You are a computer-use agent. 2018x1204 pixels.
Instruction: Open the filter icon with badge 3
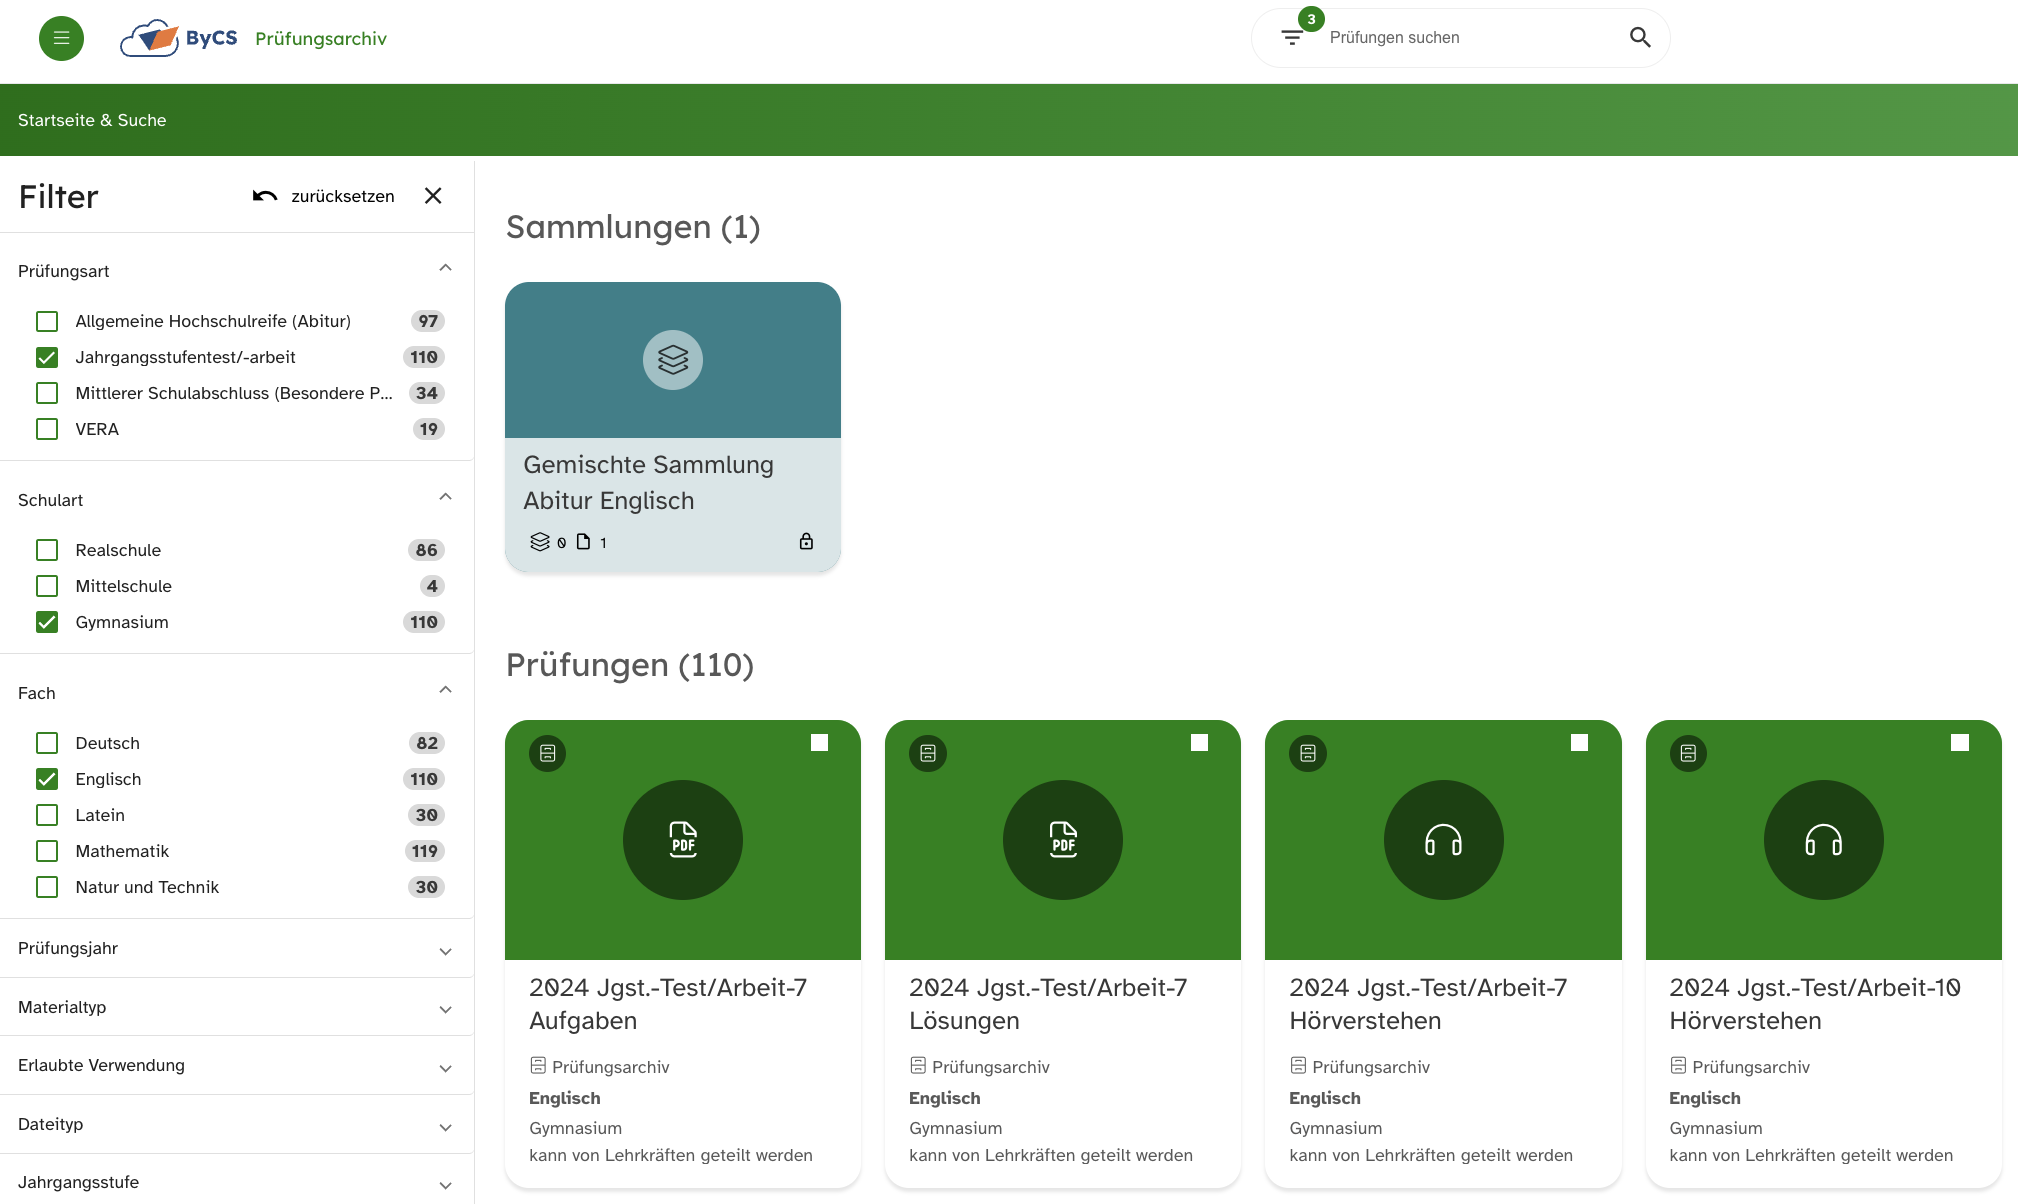pos(1292,37)
